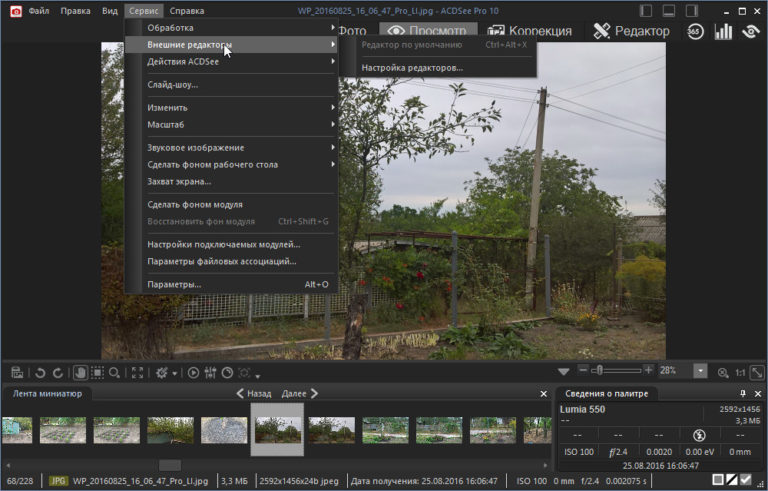The image size is (768, 491).
Task: Click the magnifier zoom tool
Action: click(x=115, y=372)
